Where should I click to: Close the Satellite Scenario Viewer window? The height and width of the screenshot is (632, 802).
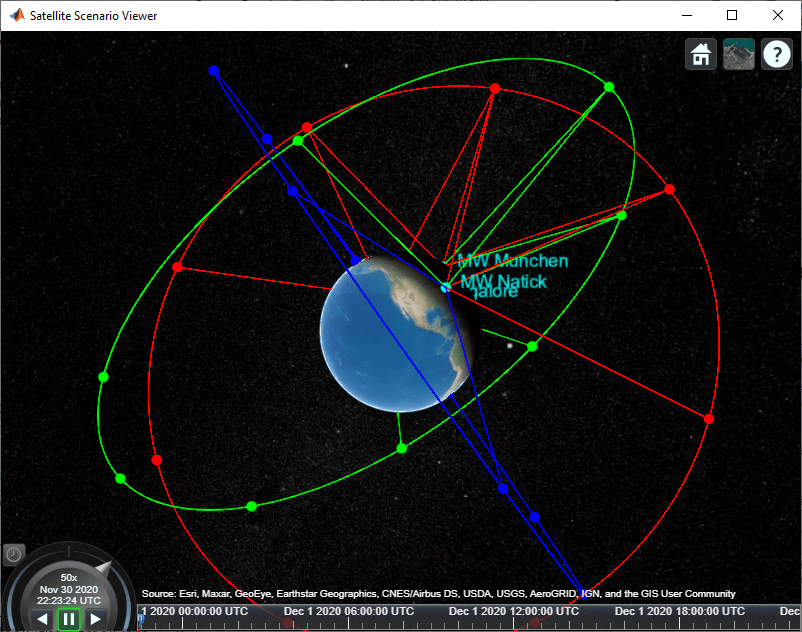coord(777,15)
